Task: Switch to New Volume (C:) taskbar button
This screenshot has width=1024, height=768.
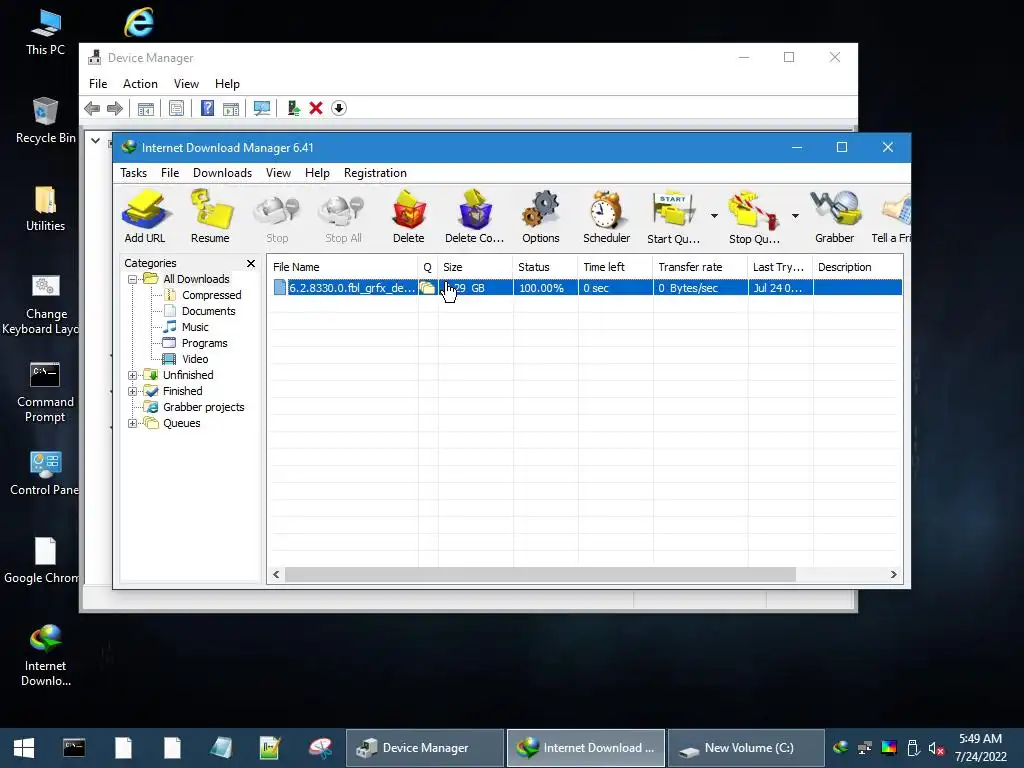Action: click(x=745, y=748)
